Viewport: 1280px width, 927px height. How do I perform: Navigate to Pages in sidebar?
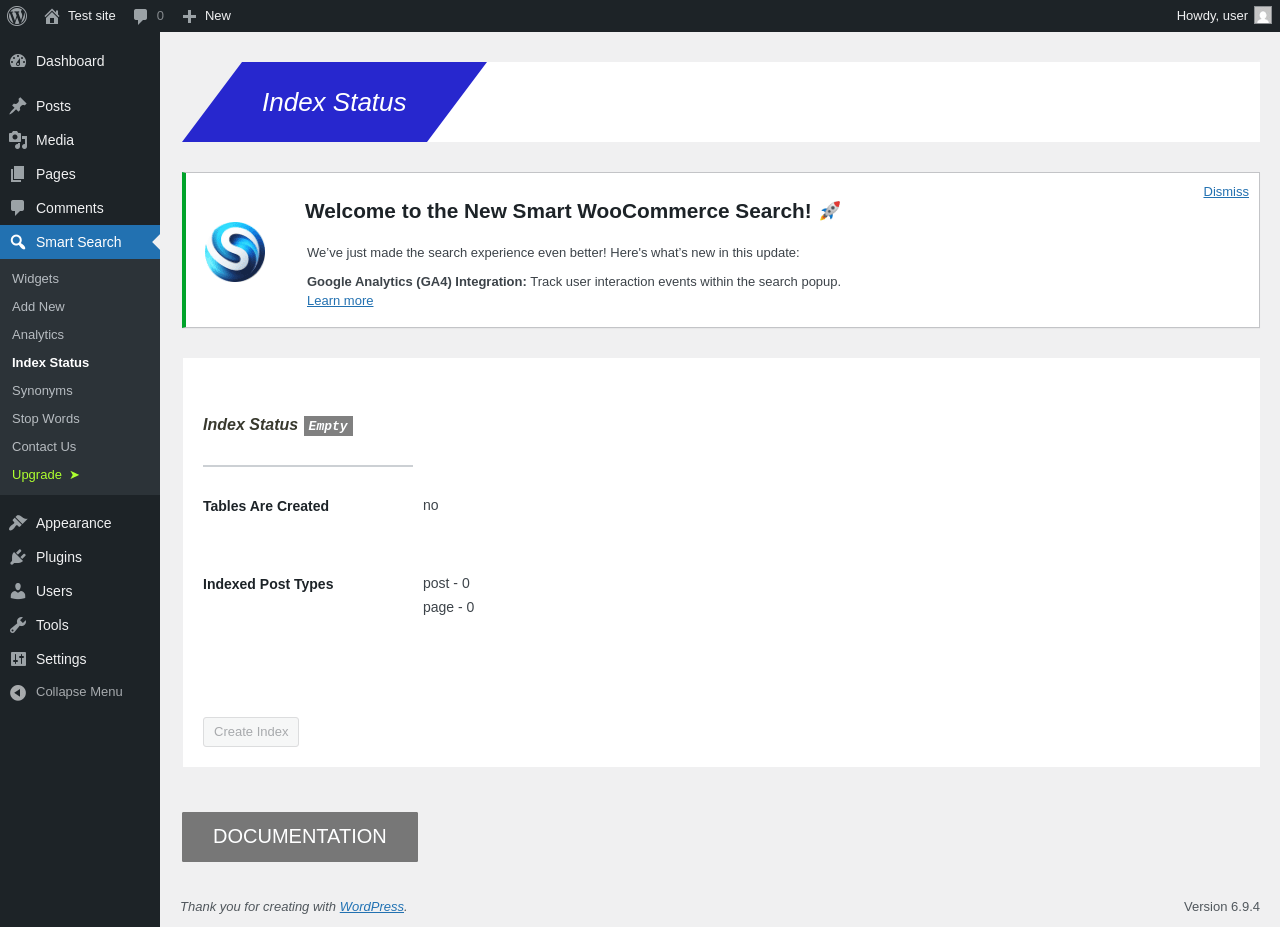tap(80, 174)
